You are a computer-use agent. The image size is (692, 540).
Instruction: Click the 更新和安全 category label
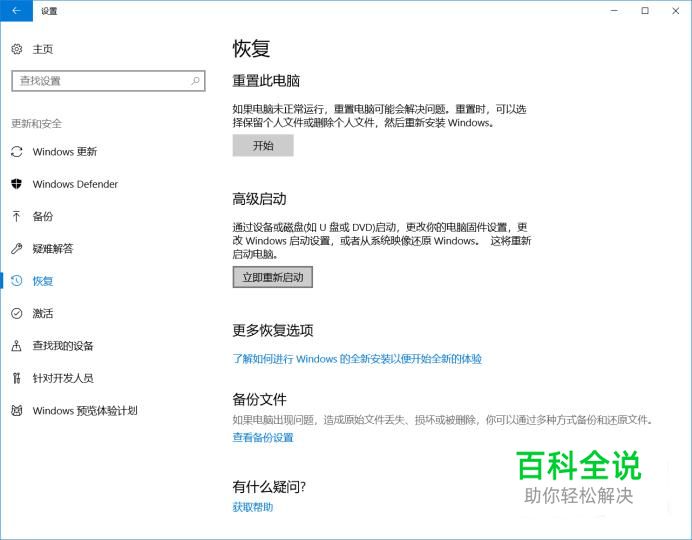click(37, 124)
